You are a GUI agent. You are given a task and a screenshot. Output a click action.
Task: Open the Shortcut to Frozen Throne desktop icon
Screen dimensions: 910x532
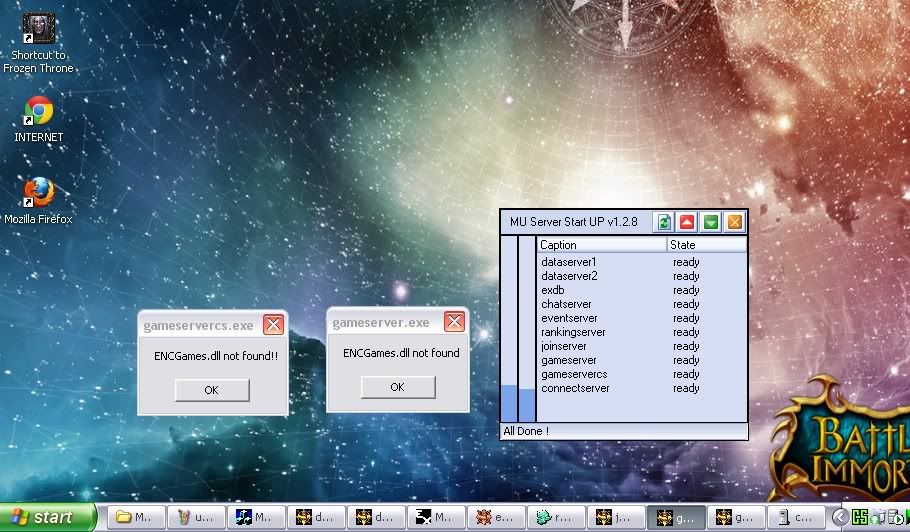39,30
